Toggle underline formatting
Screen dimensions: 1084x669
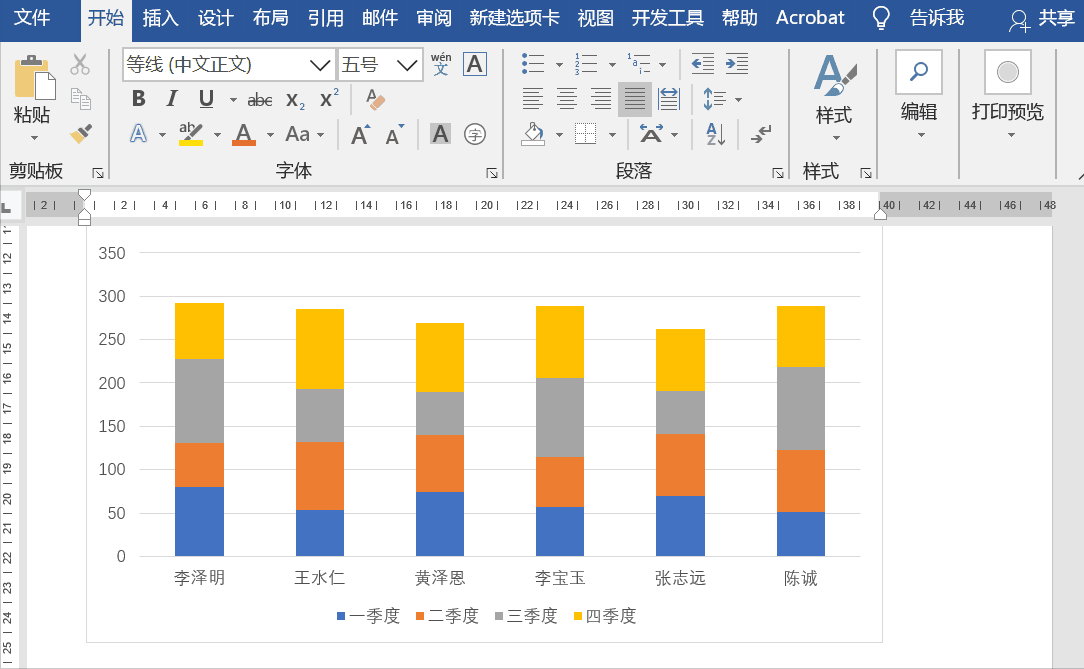206,97
